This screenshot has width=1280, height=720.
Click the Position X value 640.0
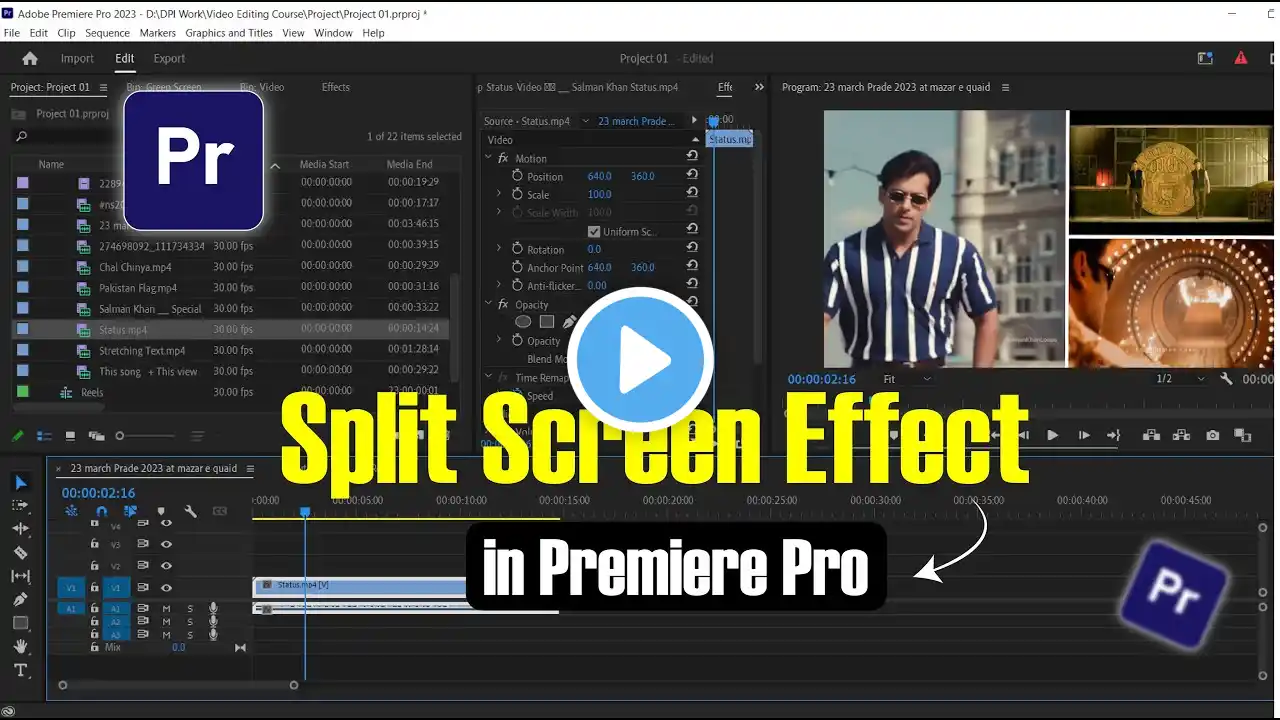click(x=600, y=176)
